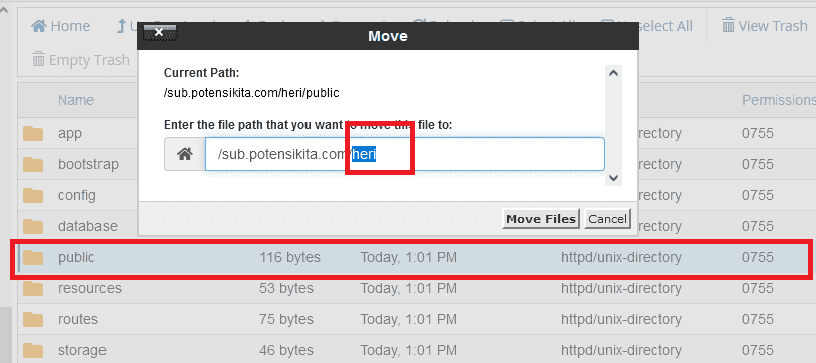Click the home icon beside the path field

(x=185, y=154)
